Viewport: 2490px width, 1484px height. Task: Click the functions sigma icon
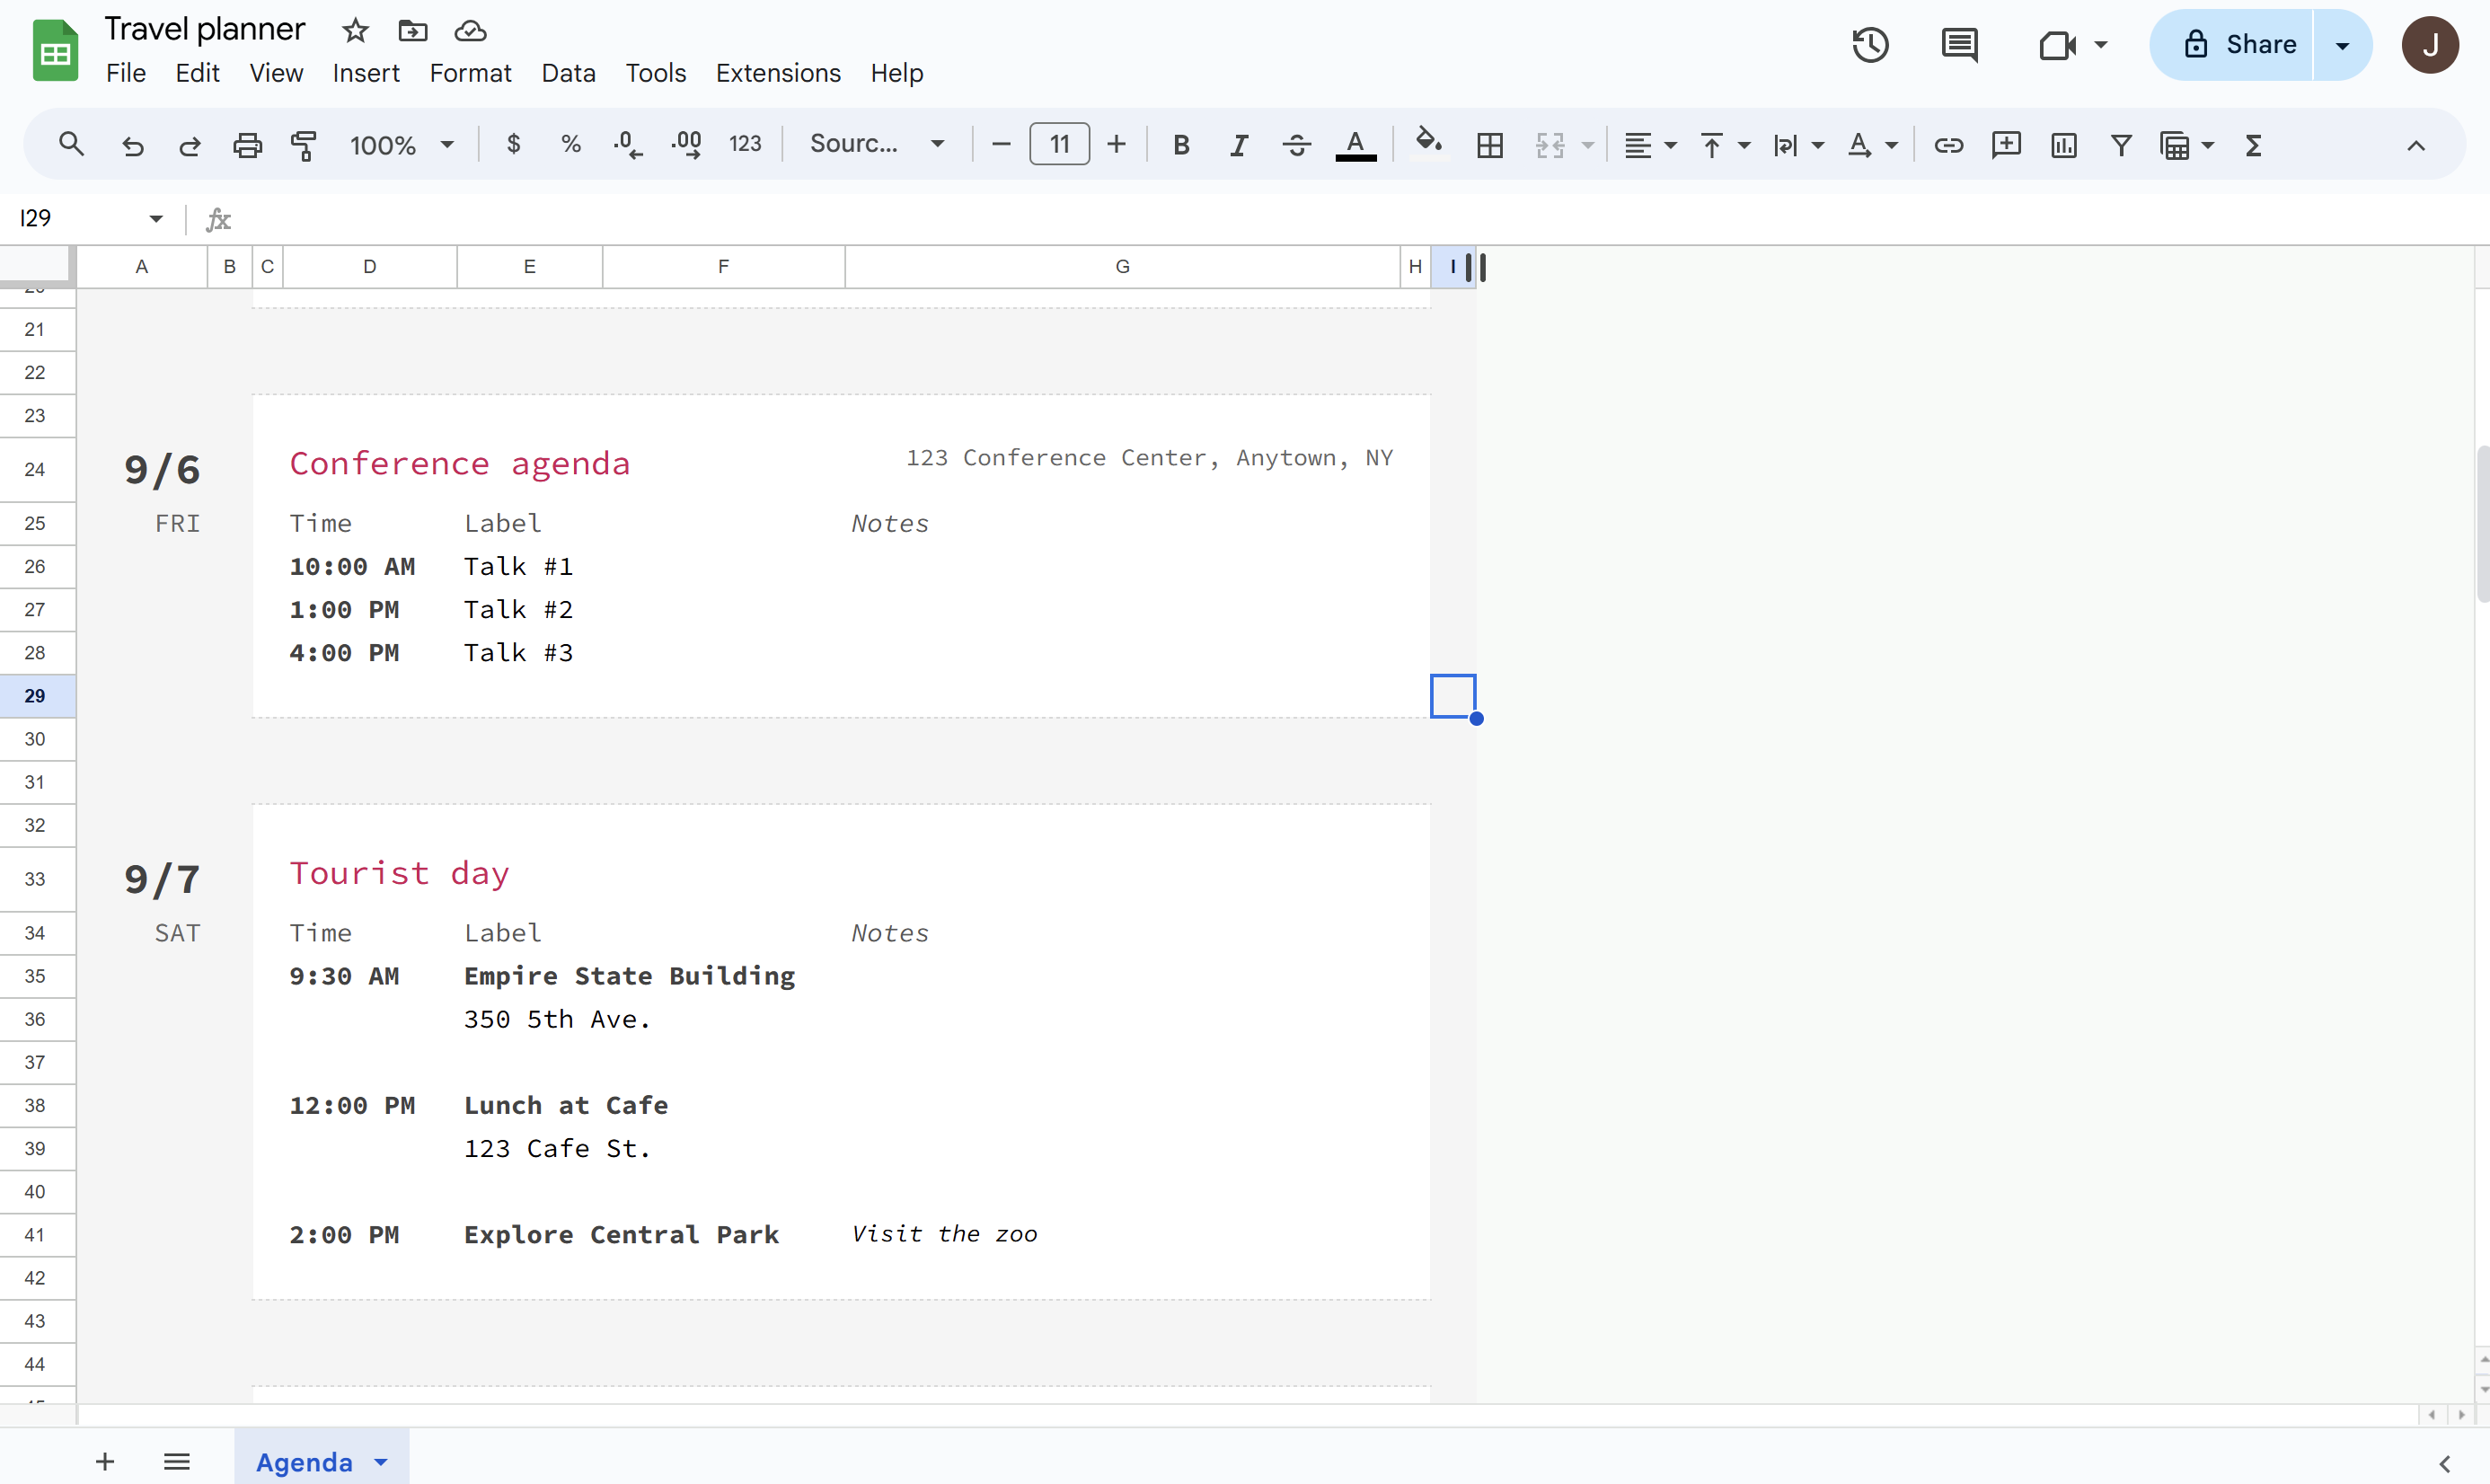pyautogui.click(x=2253, y=145)
